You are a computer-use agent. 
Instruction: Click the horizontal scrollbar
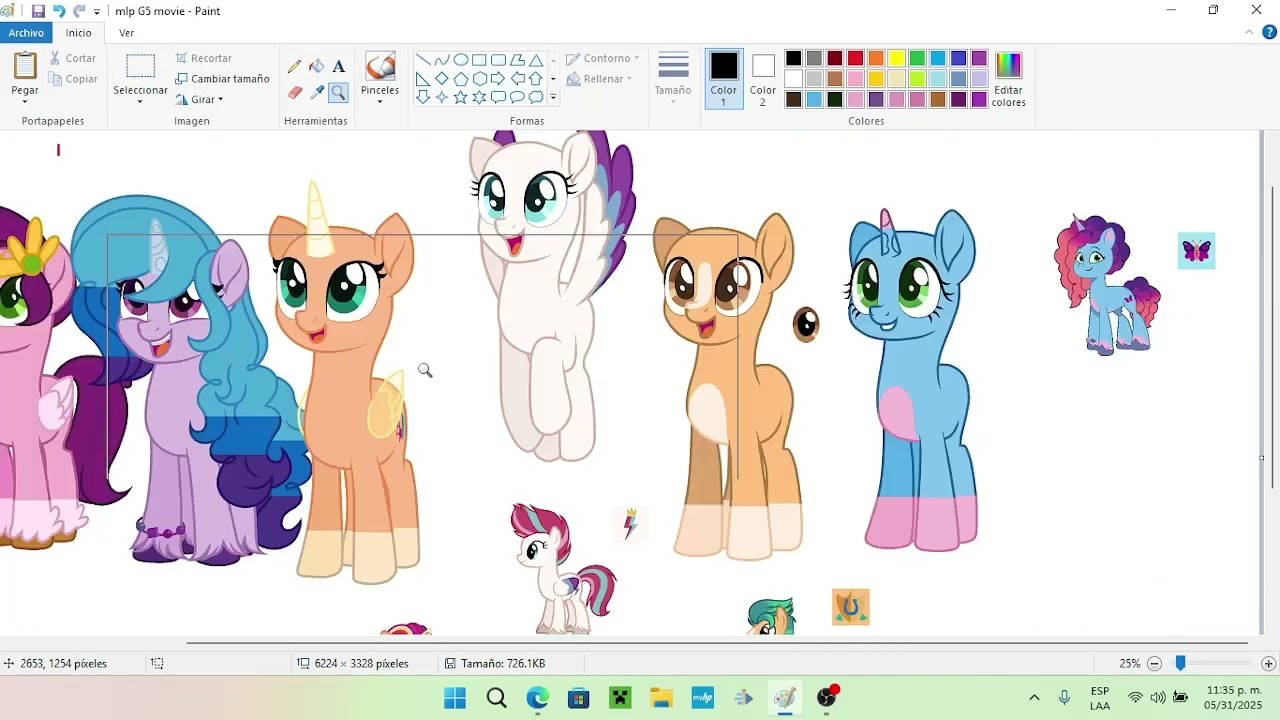pos(717,643)
